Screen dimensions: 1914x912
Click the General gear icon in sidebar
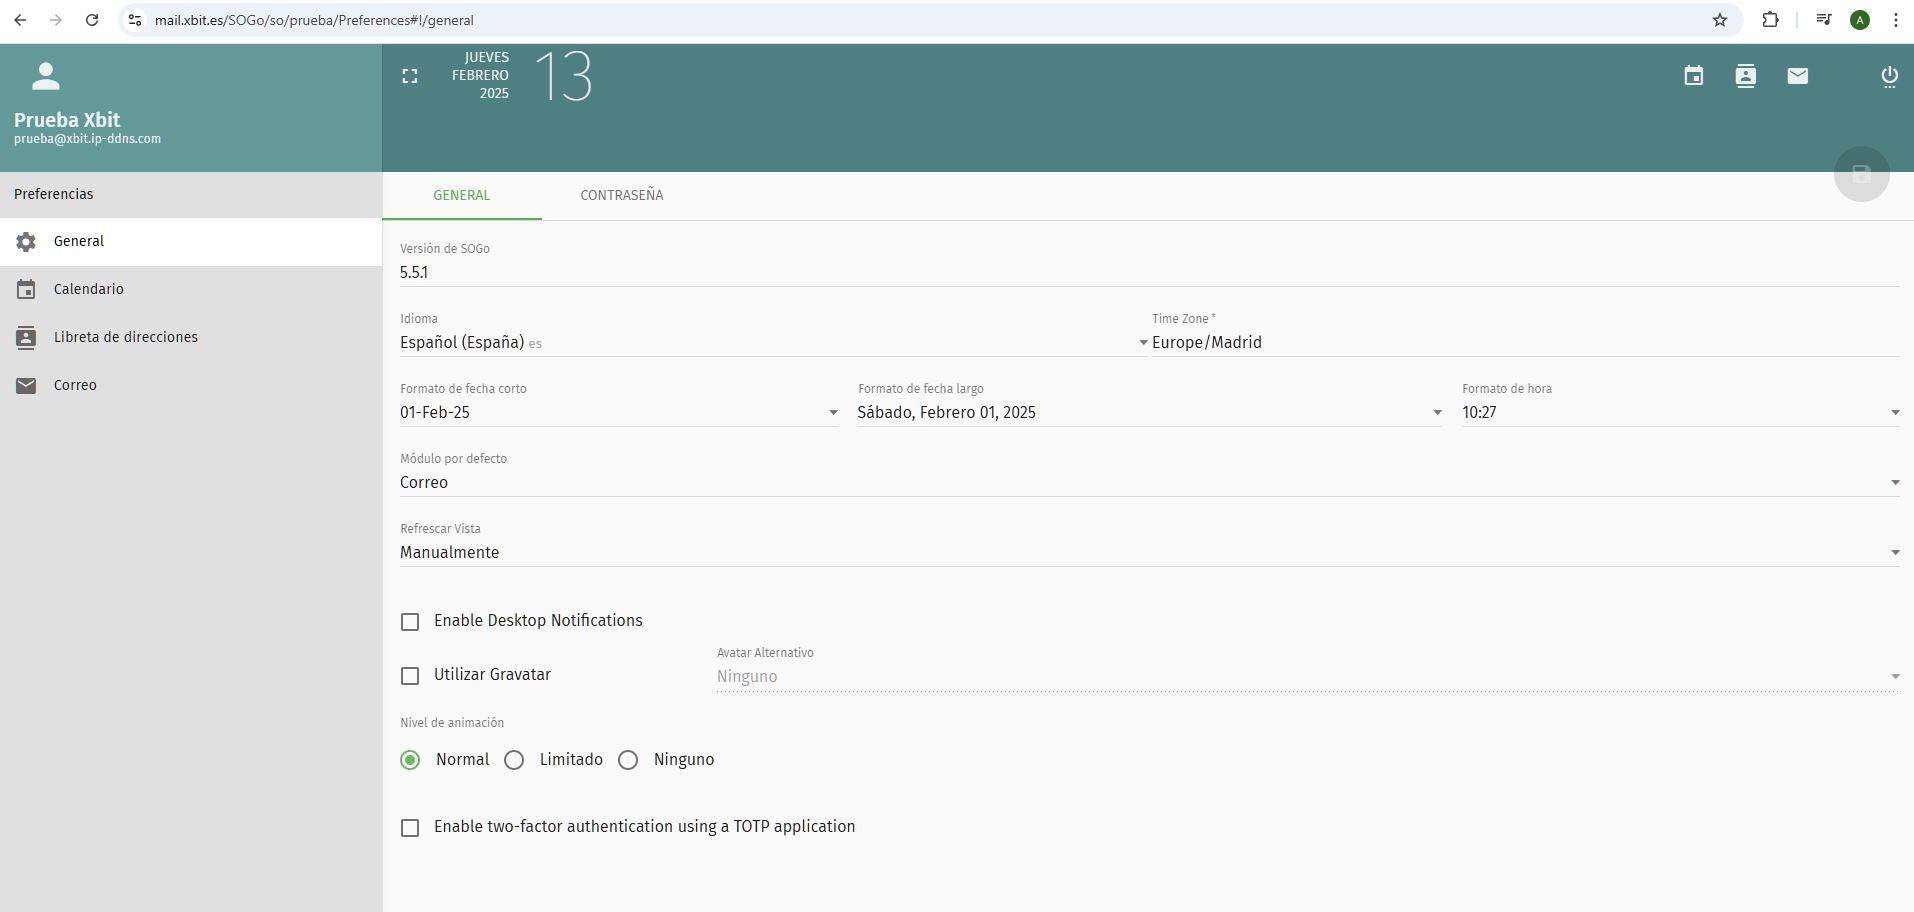(x=26, y=242)
